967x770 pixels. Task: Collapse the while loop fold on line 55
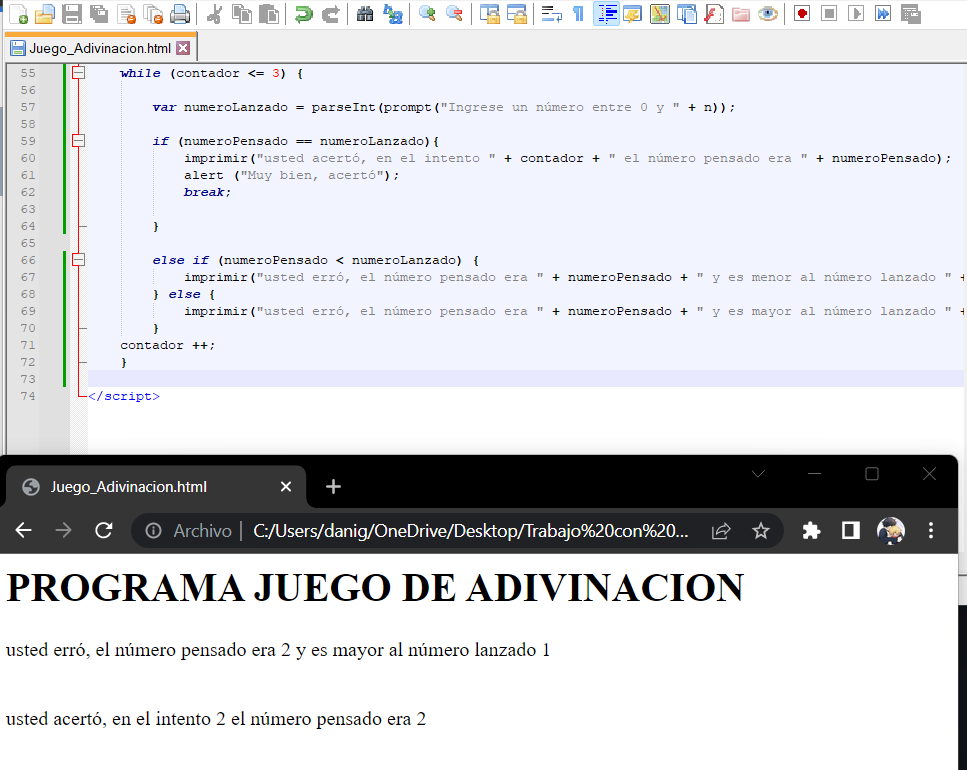pyautogui.click(x=78, y=73)
